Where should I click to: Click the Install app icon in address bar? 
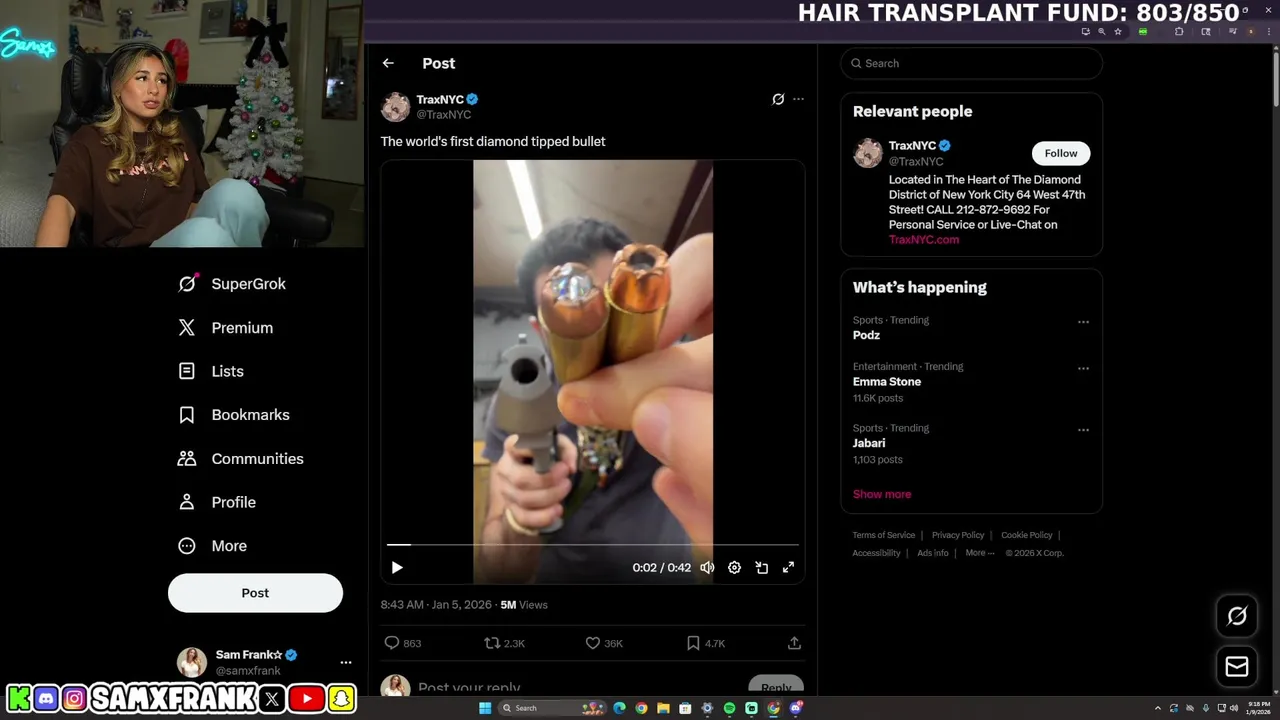(1086, 32)
